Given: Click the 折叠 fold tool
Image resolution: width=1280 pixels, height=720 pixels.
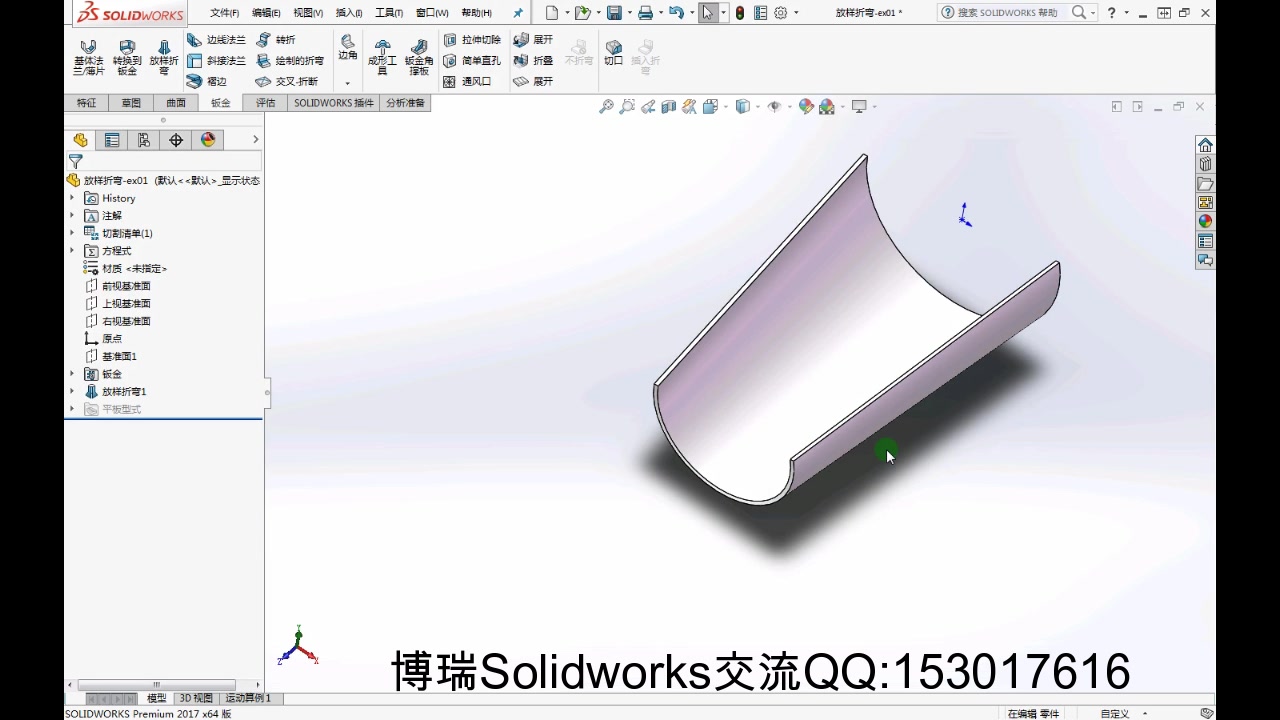Looking at the screenshot, I should coord(533,61).
